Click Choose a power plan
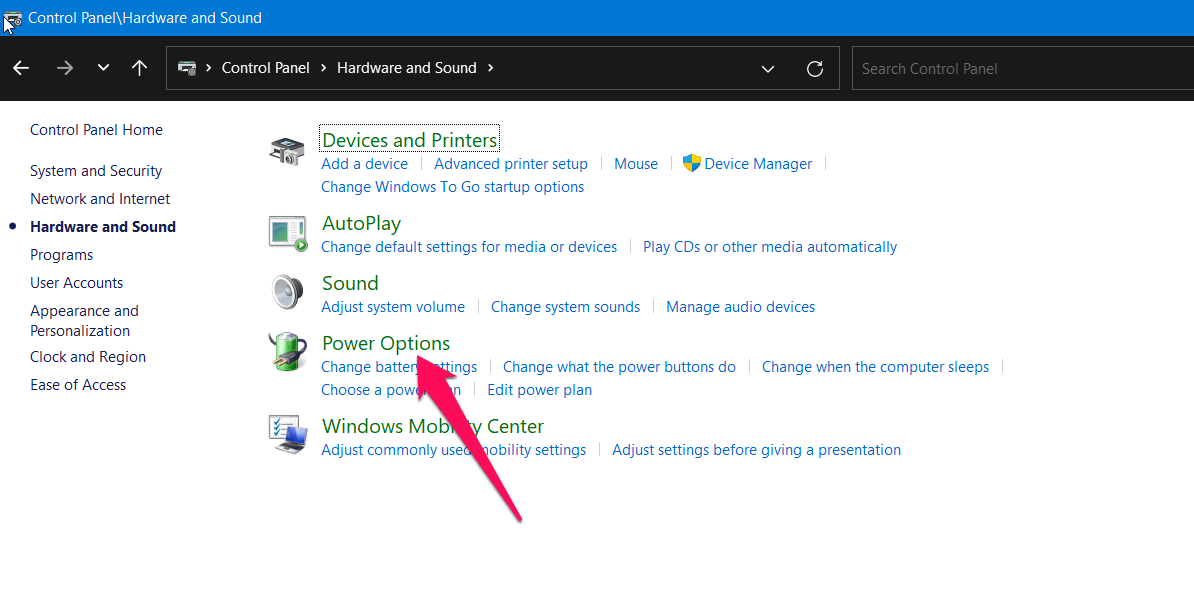This screenshot has height=593, width=1194. click(391, 390)
